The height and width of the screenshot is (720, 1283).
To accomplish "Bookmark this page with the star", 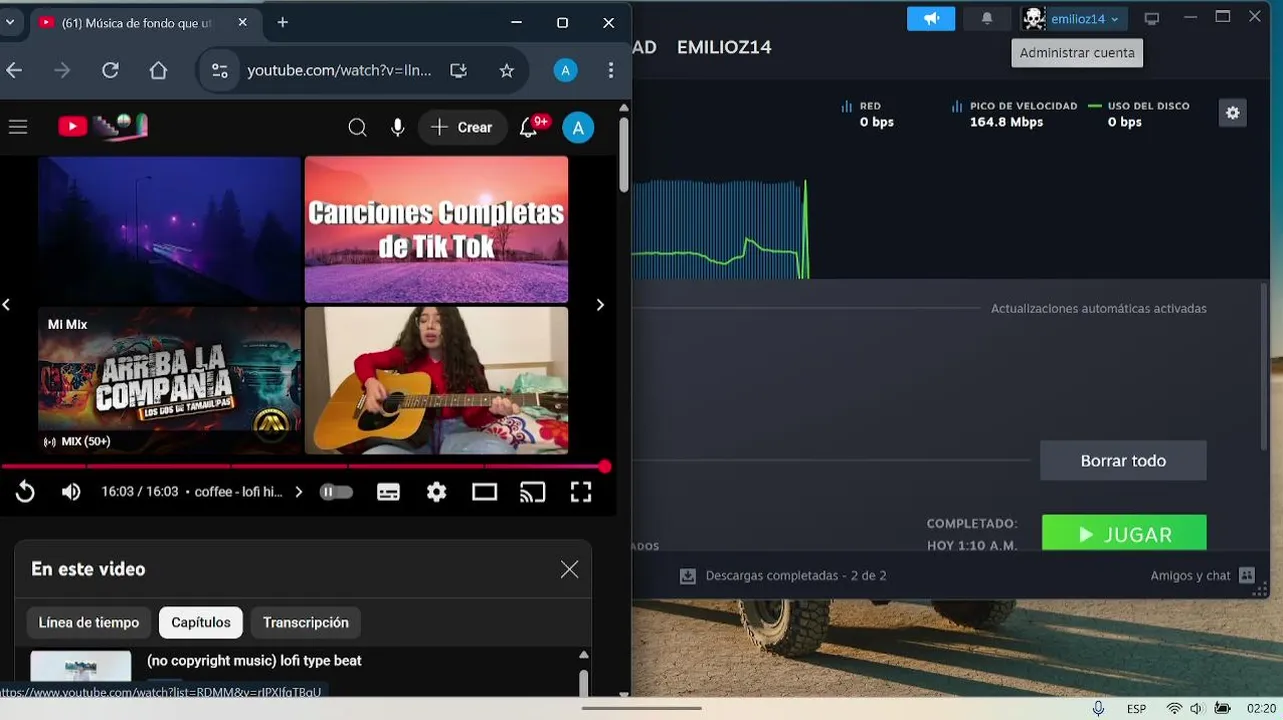I will (x=506, y=70).
